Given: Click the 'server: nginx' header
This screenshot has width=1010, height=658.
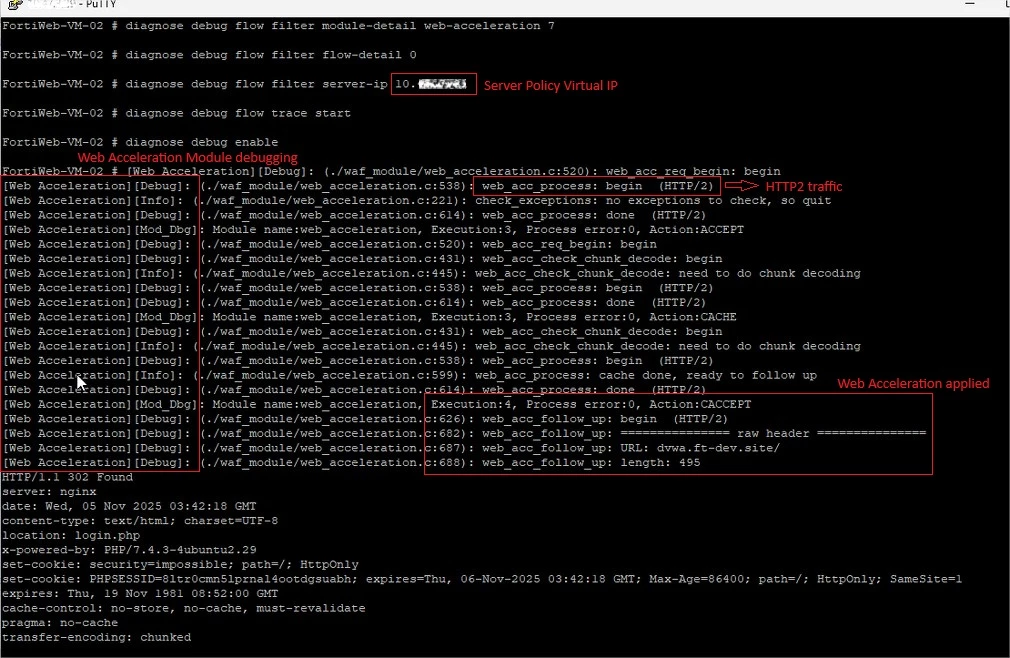Looking at the screenshot, I should coord(49,491).
